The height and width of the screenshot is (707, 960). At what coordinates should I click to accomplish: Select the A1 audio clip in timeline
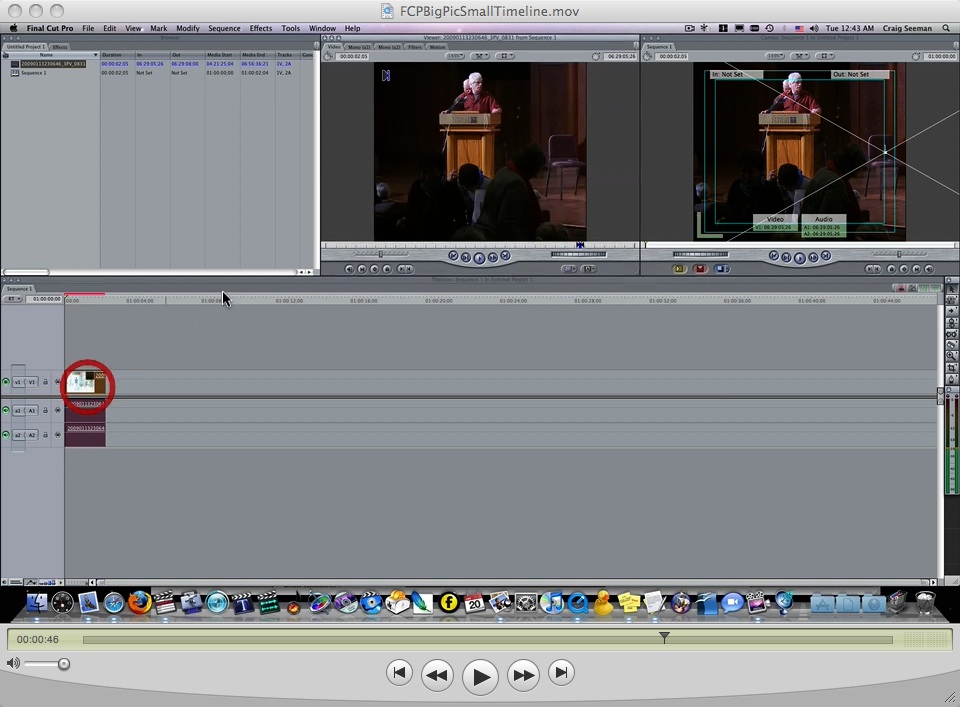pyautogui.click(x=85, y=410)
